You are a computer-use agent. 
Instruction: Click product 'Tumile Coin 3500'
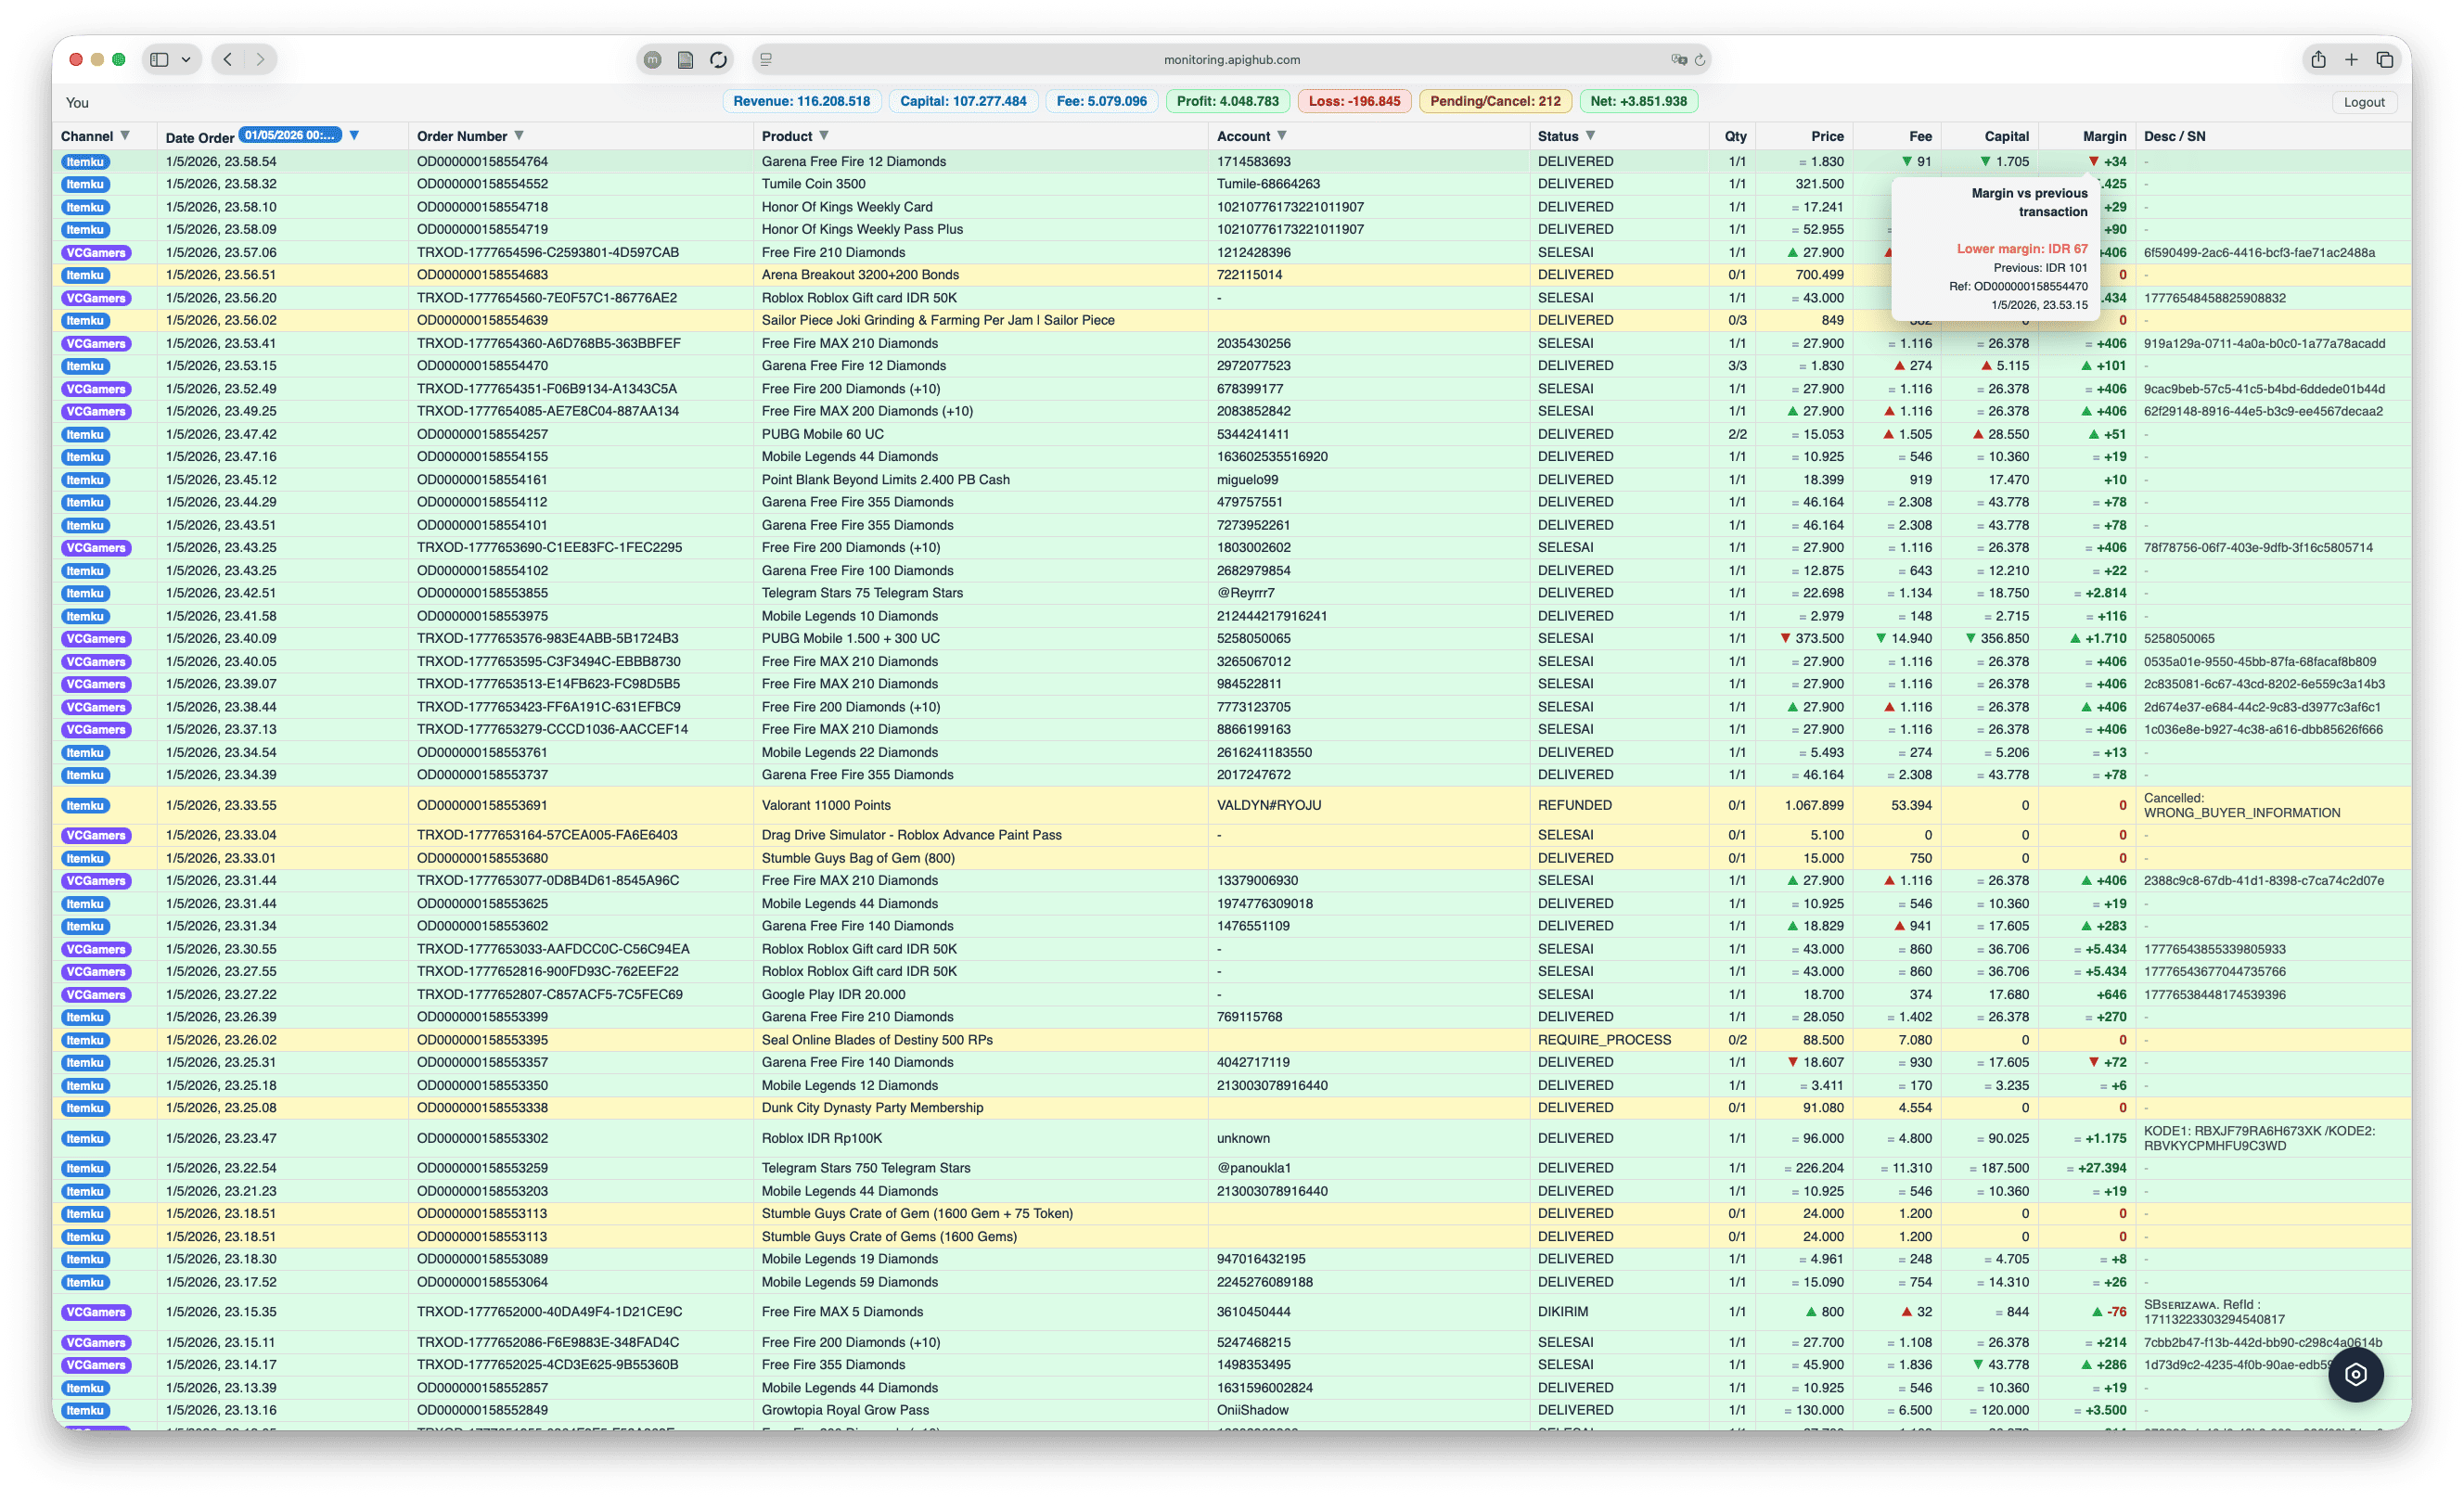(x=813, y=184)
